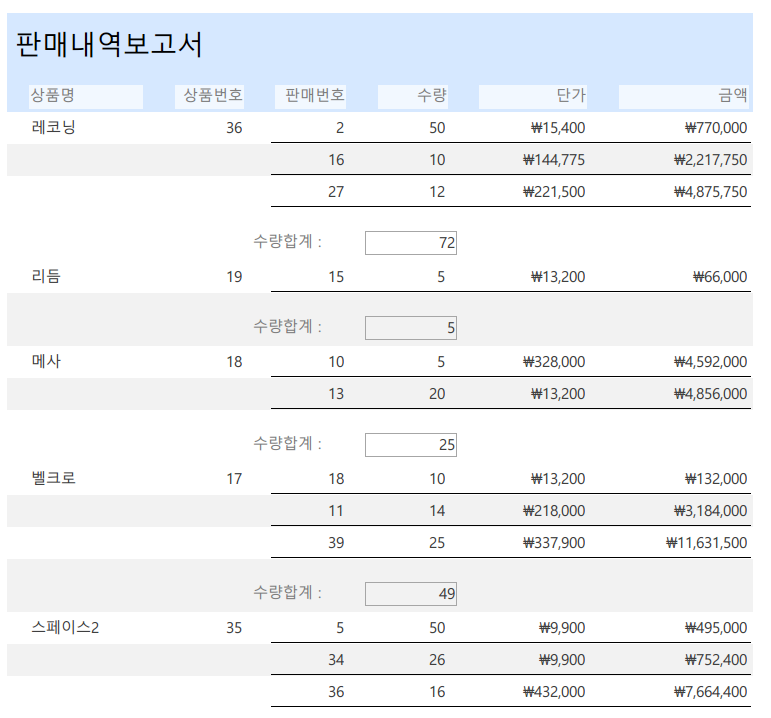This screenshot has height=718, width=771.
Task: Select product number 18 for 메사
Action: pyautogui.click(x=234, y=362)
